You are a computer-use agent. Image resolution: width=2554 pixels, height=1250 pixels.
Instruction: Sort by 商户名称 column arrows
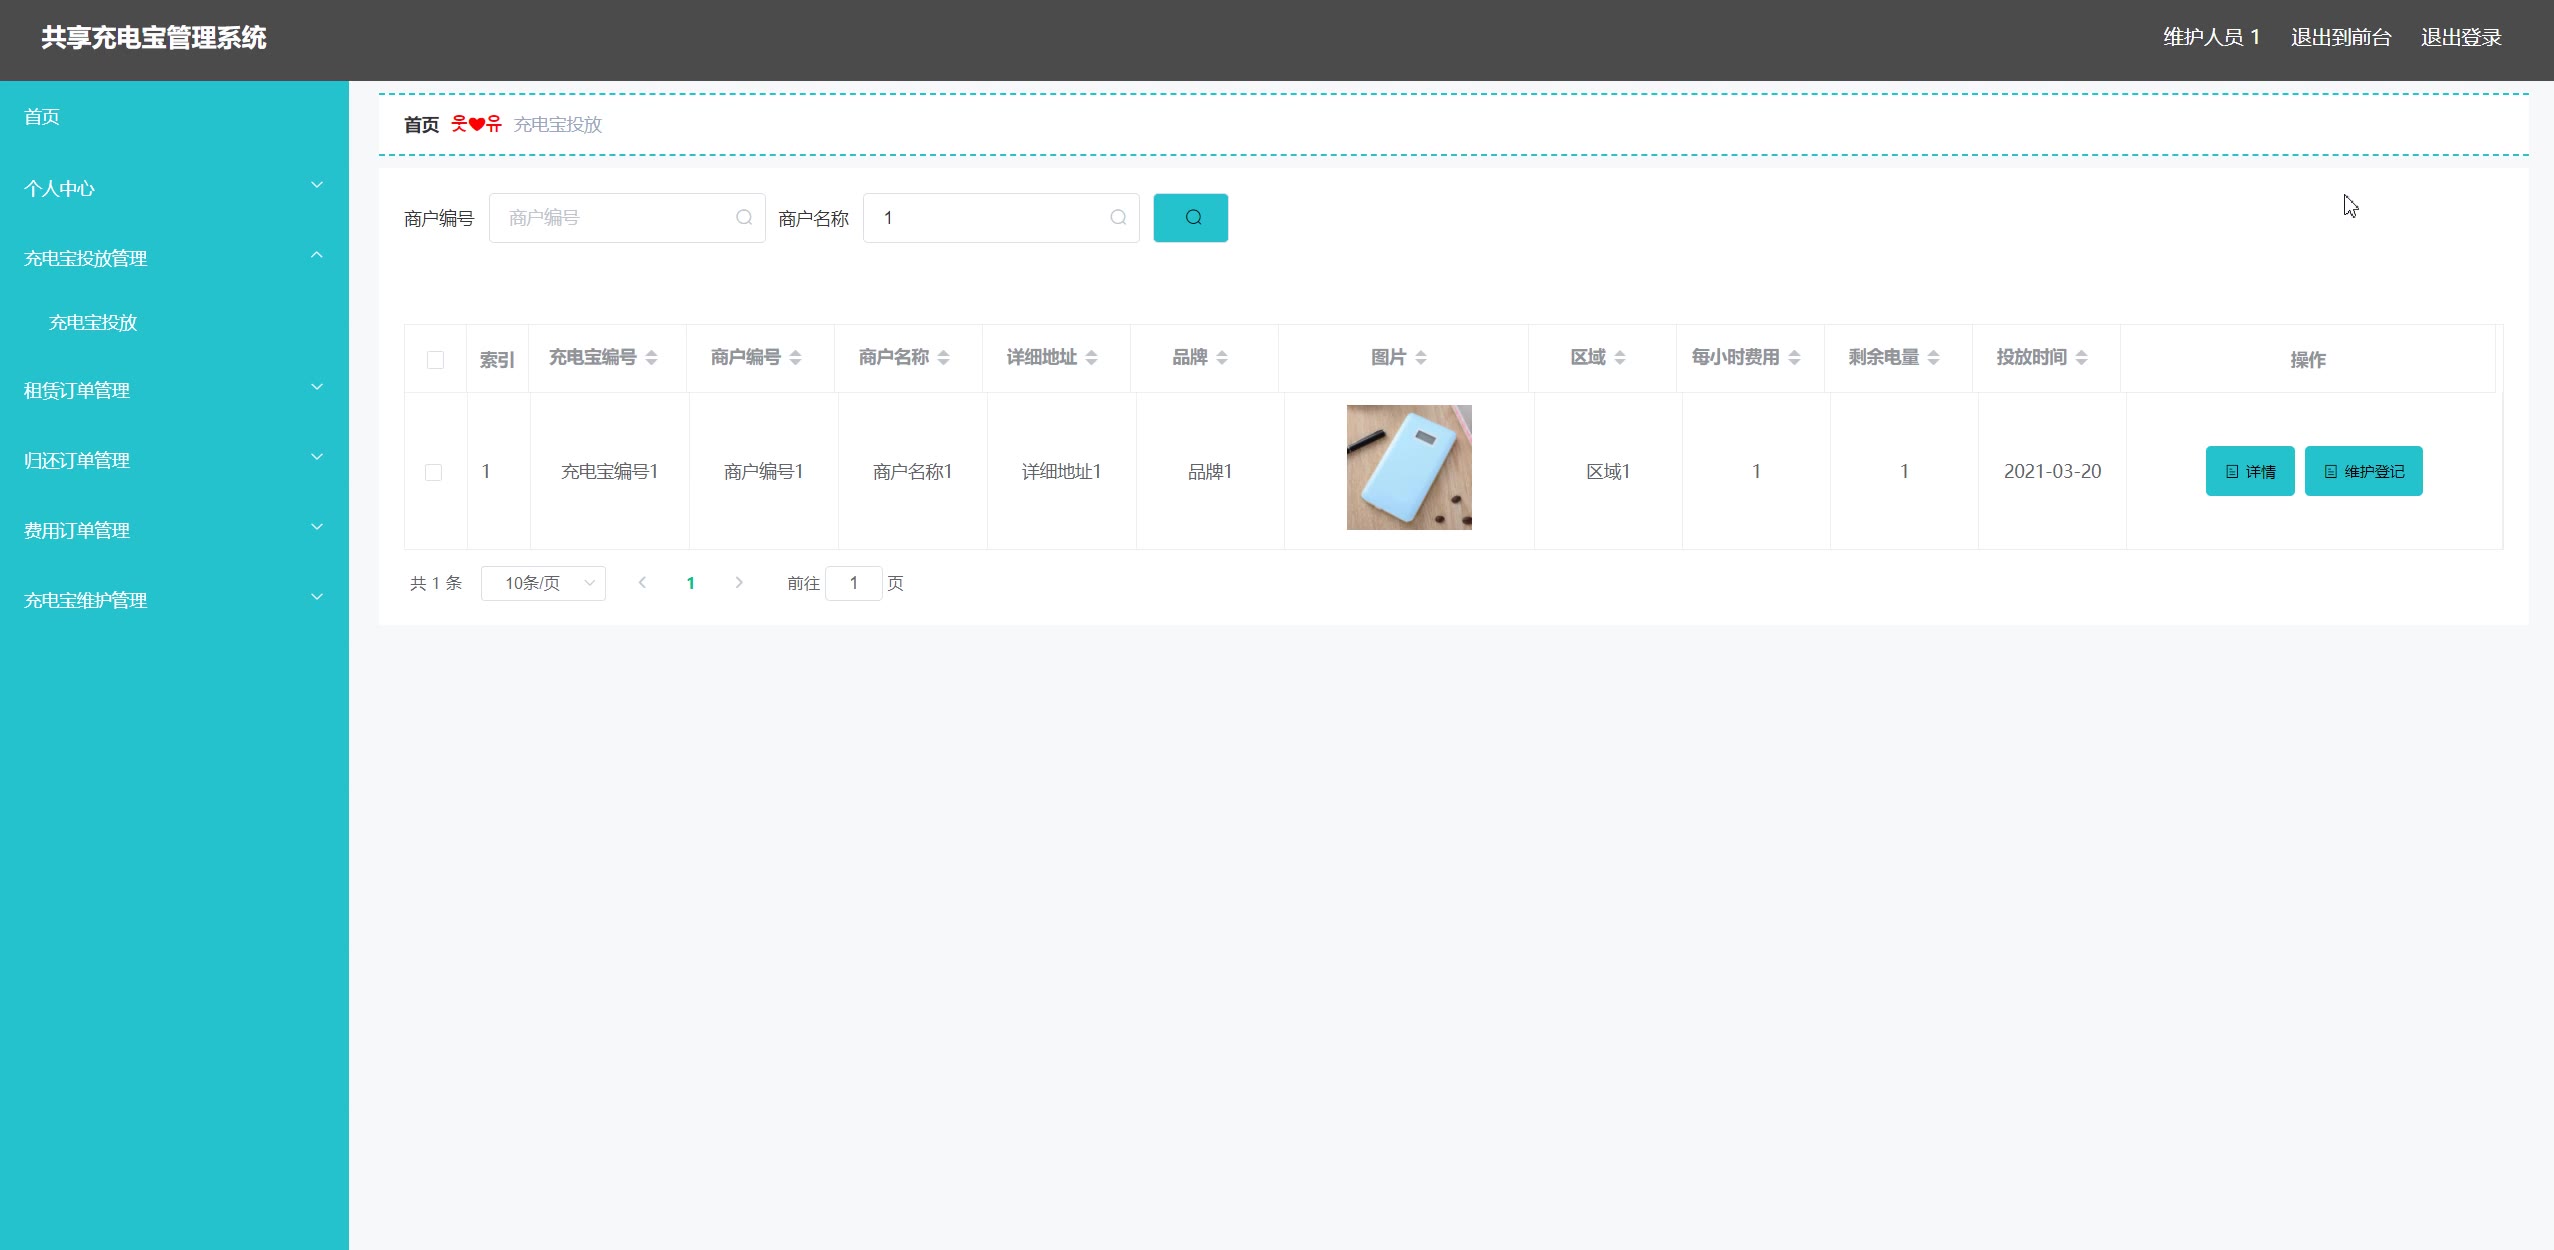pyautogui.click(x=943, y=358)
